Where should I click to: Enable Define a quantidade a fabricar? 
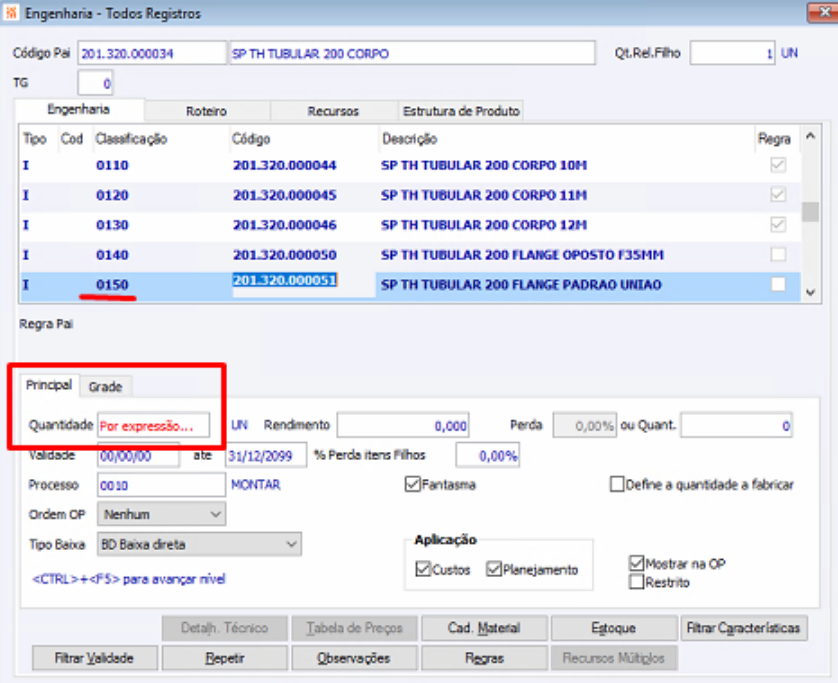pyautogui.click(x=617, y=484)
